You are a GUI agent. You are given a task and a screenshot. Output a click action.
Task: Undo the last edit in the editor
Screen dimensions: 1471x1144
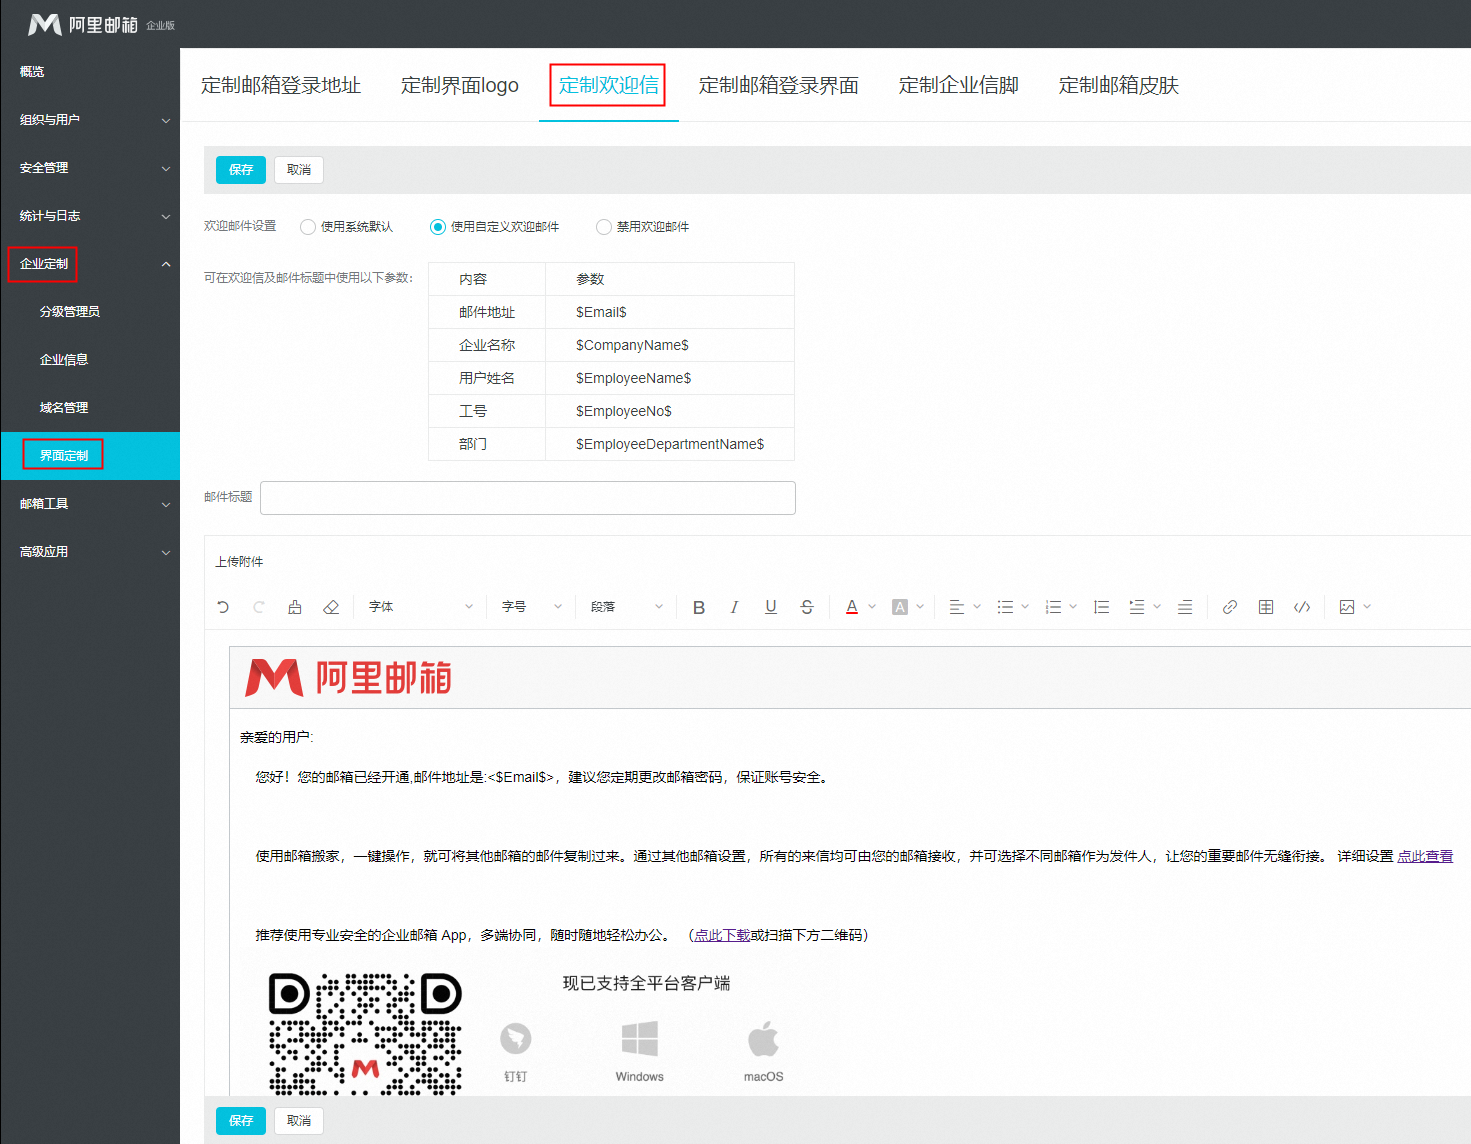tap(222, 606)
